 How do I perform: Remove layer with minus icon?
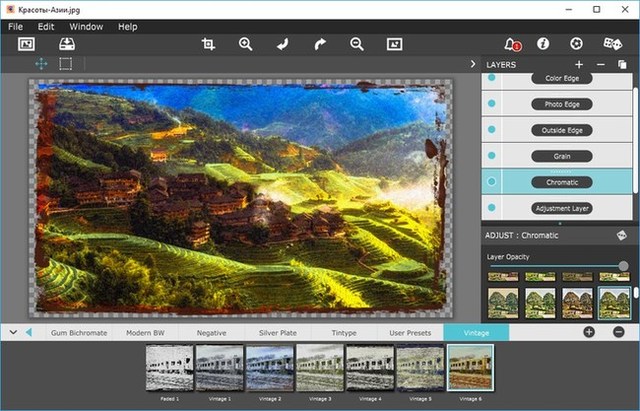tap(600, 64)
